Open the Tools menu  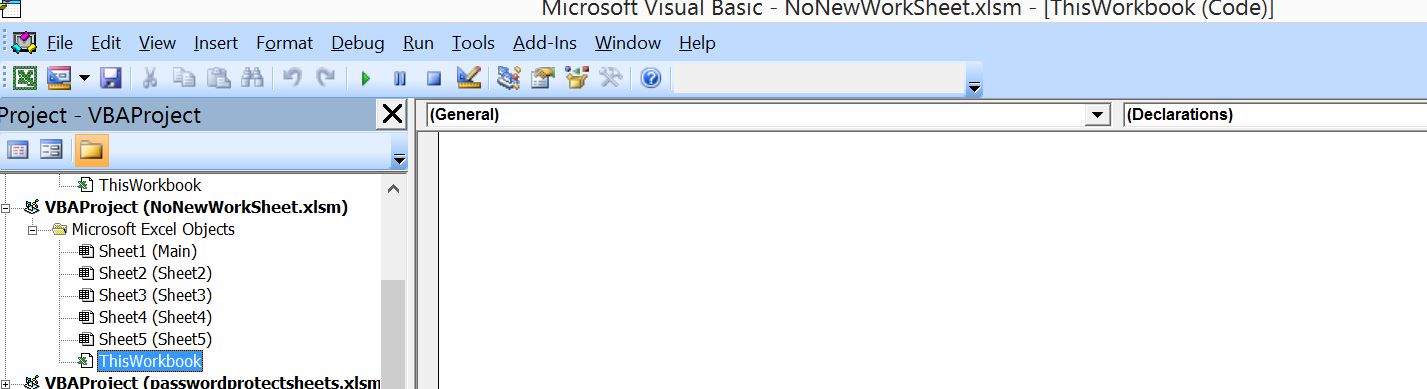tap(473, 43)
